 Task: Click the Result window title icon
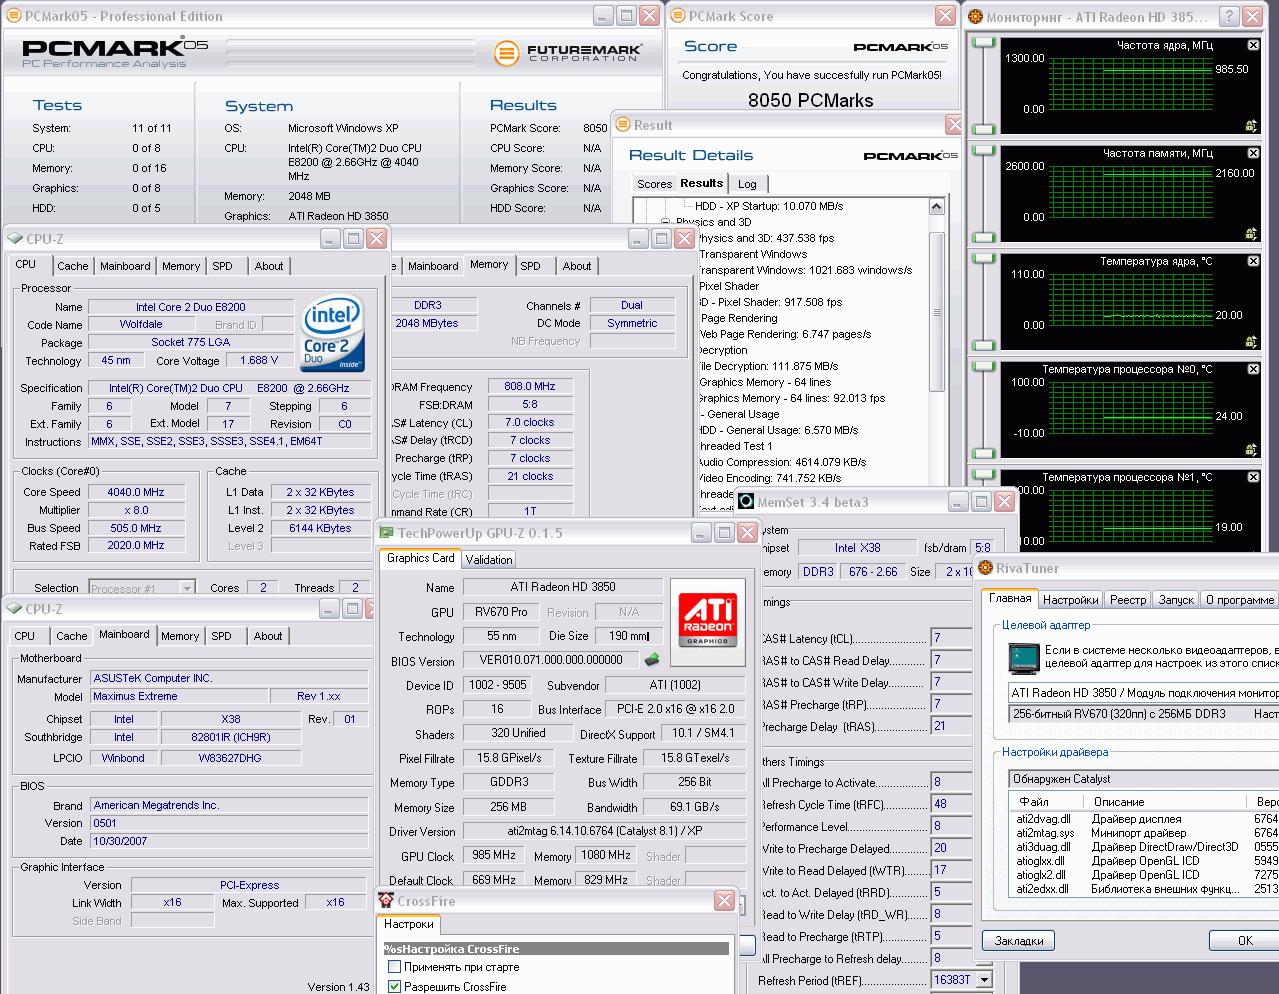point(622,125)
